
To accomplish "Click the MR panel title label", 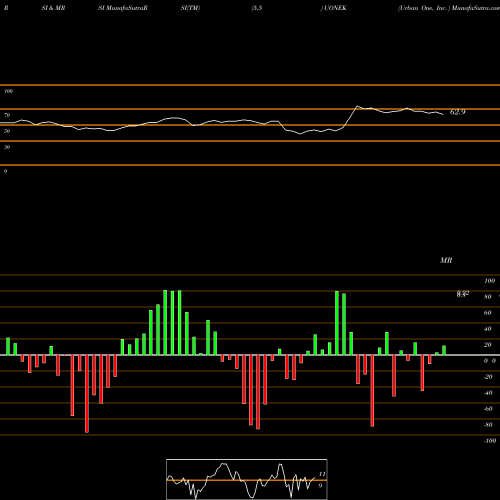I will [446, 260].
